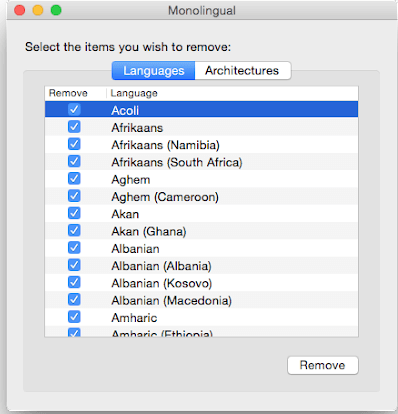Toggle Afrikaans (South Africa) checkbox
The image size is (398, 414).
[x=74, y=161]
